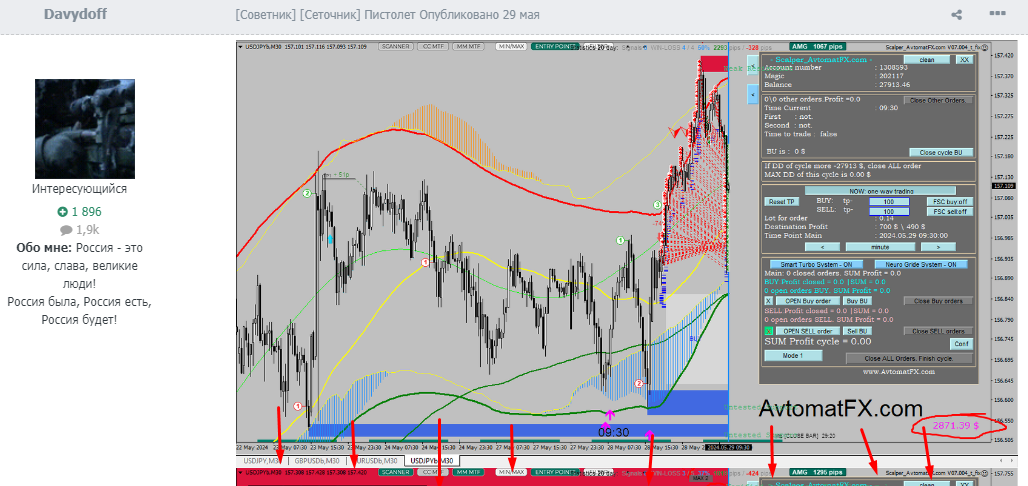Click the BUY tp- input field showing 100

[x=889, y=201]
